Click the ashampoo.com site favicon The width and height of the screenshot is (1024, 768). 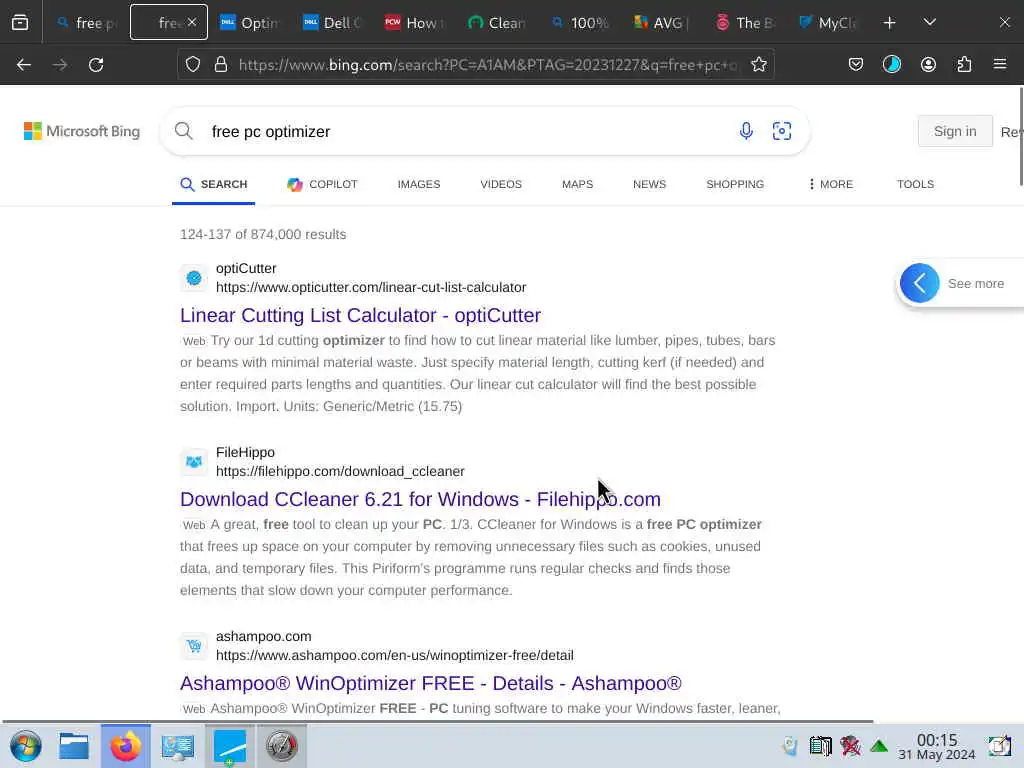194,647
